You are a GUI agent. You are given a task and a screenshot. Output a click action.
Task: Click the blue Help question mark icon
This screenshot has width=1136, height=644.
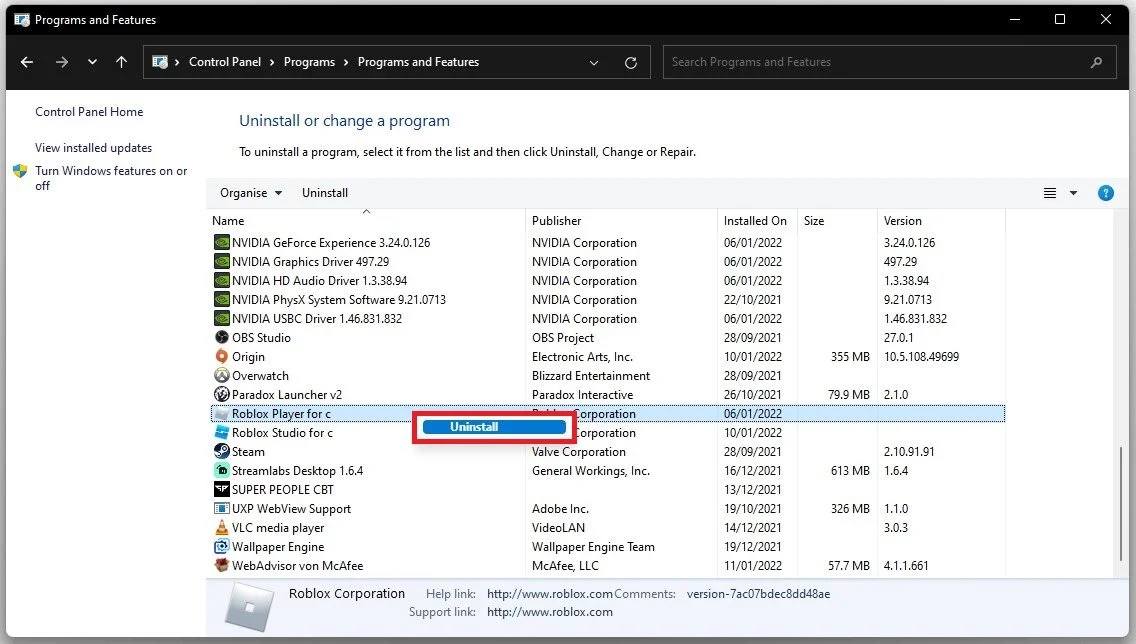point(1106,193)
